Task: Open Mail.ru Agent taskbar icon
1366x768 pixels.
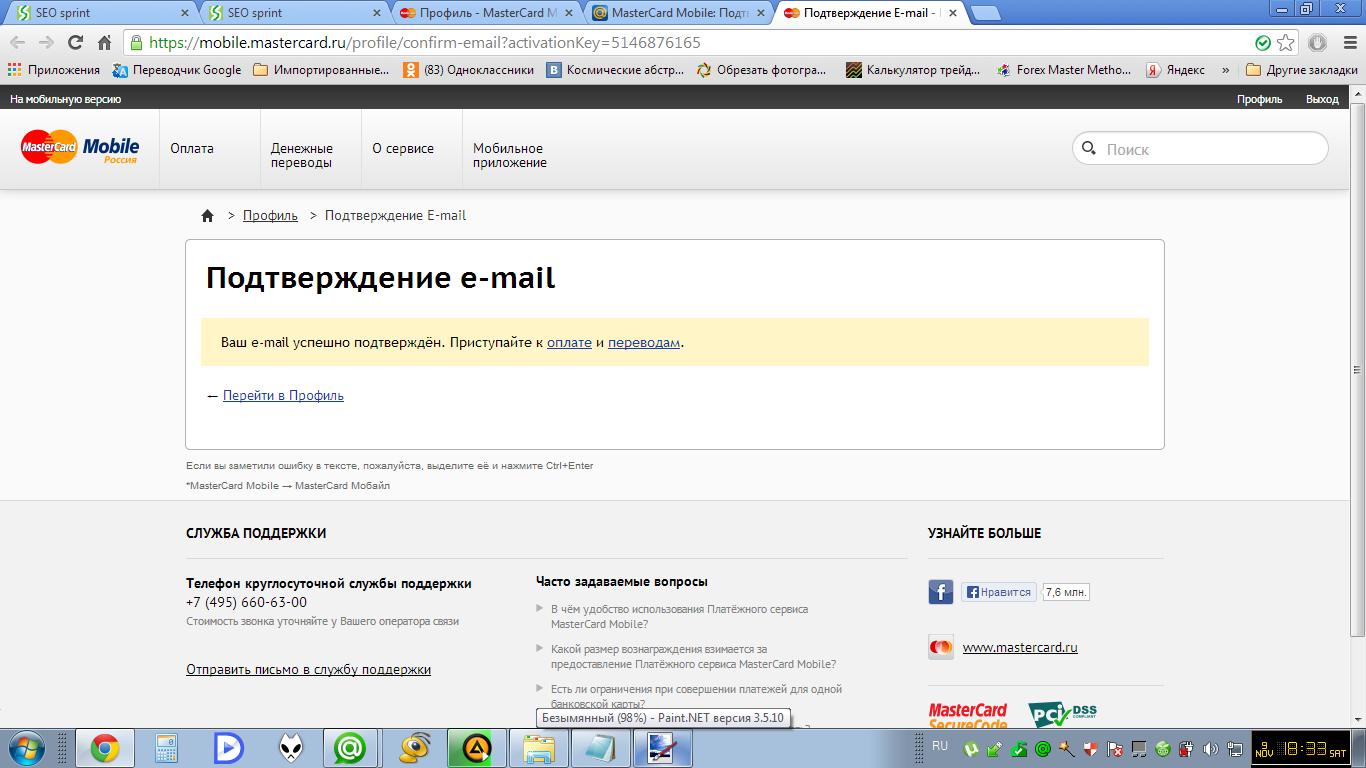Action: tap(352, 748)
